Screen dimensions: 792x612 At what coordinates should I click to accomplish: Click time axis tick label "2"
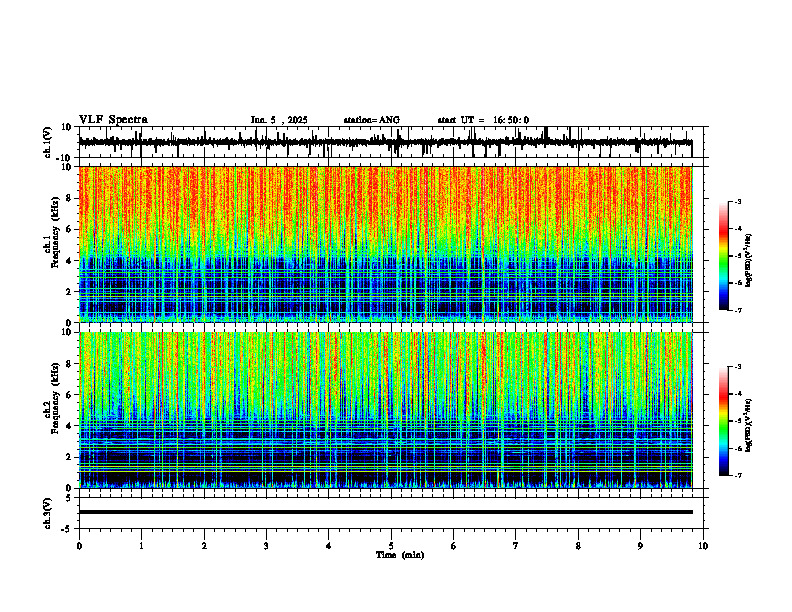[x=204, y=546]
